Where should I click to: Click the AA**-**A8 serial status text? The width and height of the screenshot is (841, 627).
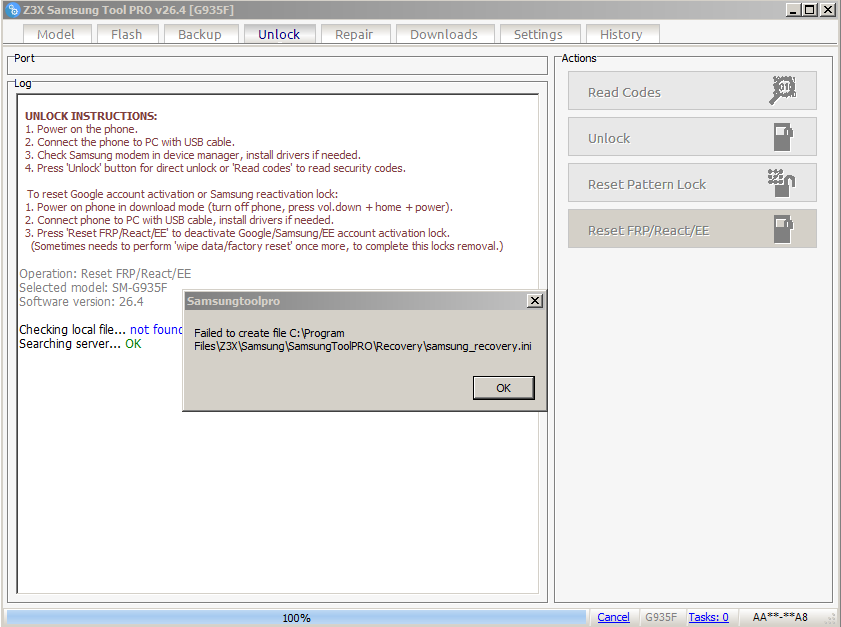(779, 617)
